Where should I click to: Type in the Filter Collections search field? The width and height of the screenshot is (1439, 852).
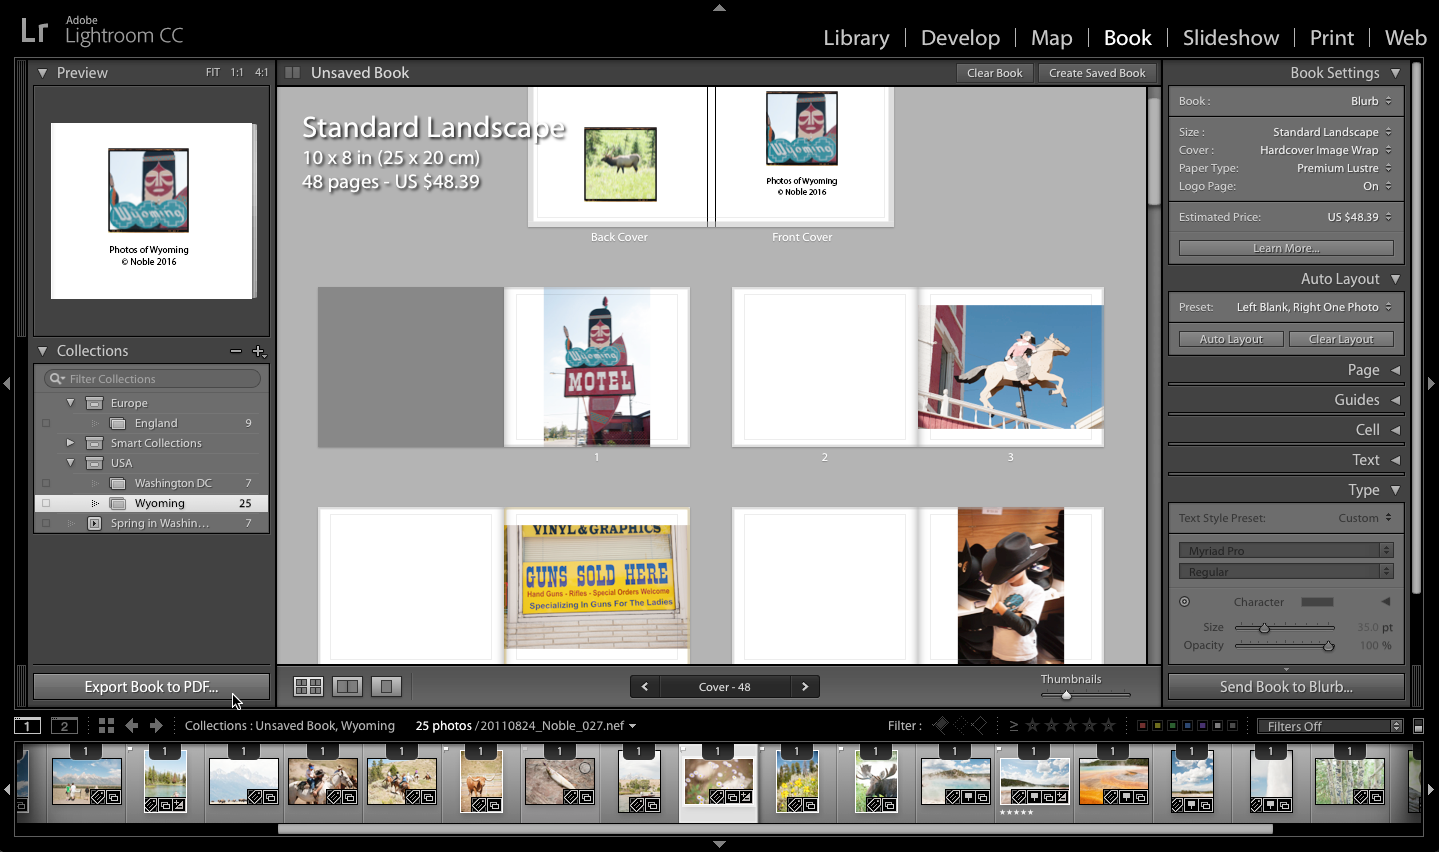[x=150, y=378]
